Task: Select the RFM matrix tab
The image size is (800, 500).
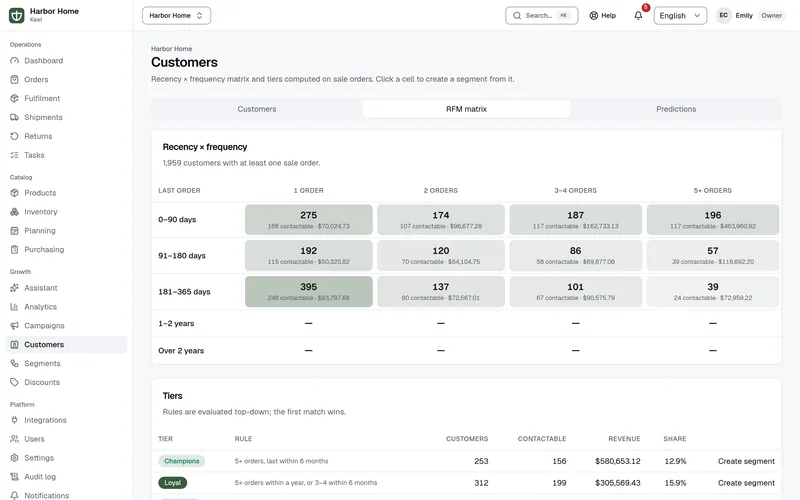Action: coord(466,109)
